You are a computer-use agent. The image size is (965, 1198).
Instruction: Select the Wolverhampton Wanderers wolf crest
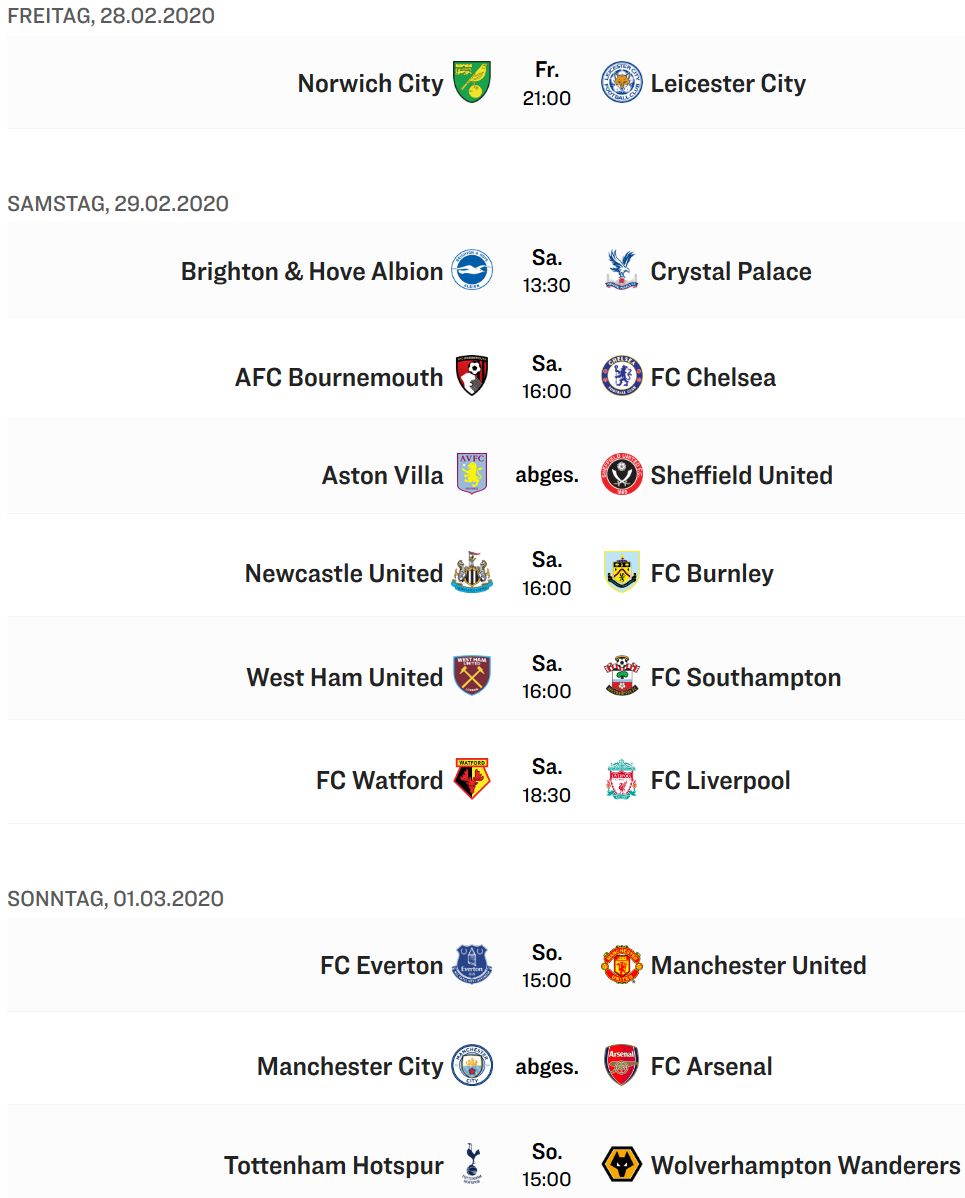tap(621, 1164)
